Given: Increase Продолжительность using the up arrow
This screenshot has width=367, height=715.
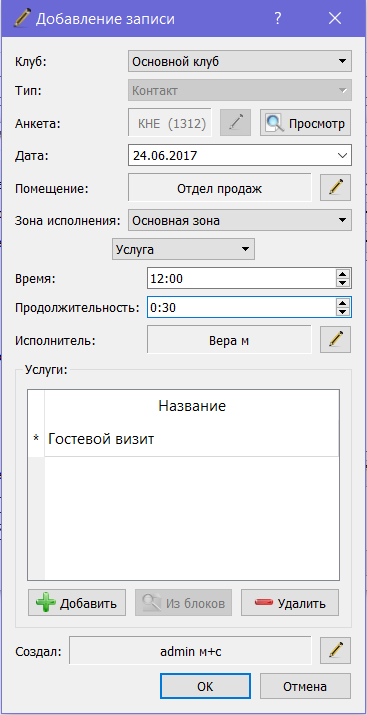Looking at the screenshot, I should 343,303.
